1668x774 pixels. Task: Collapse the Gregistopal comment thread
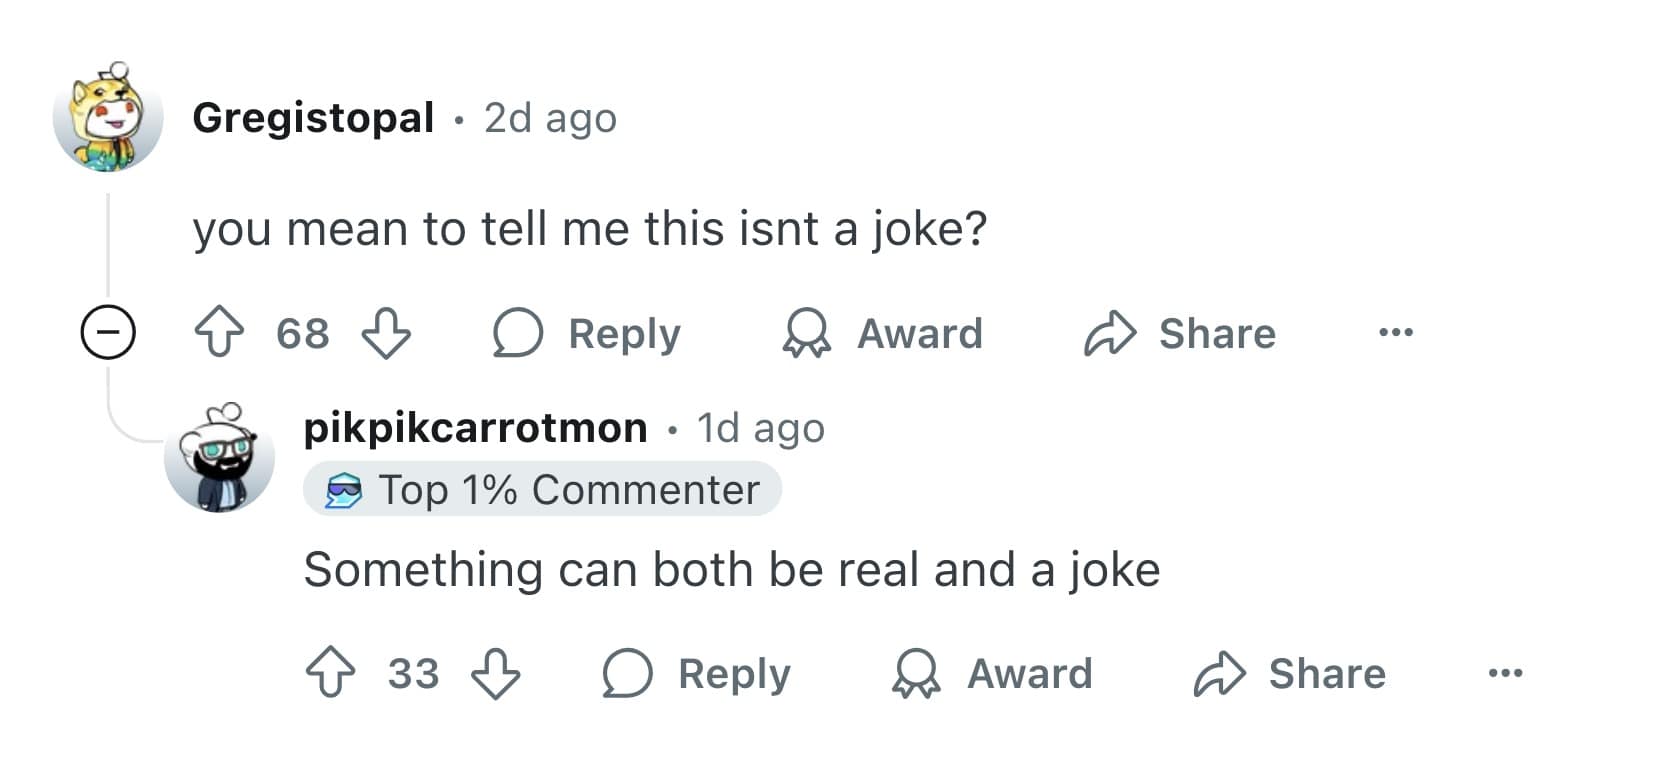[108, 332]
